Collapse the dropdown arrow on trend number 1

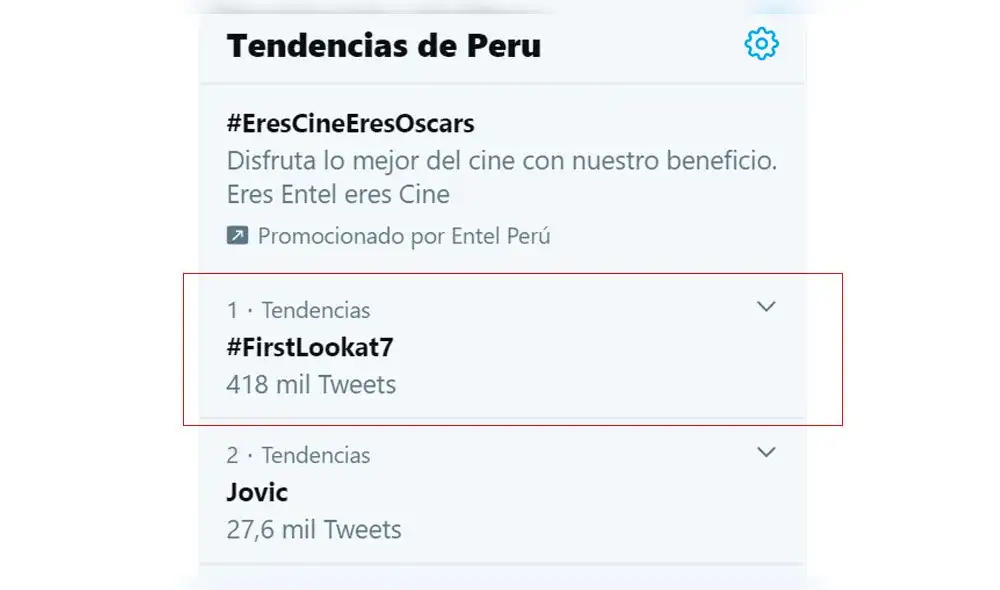pyautogui.click(x=766, y=307)
